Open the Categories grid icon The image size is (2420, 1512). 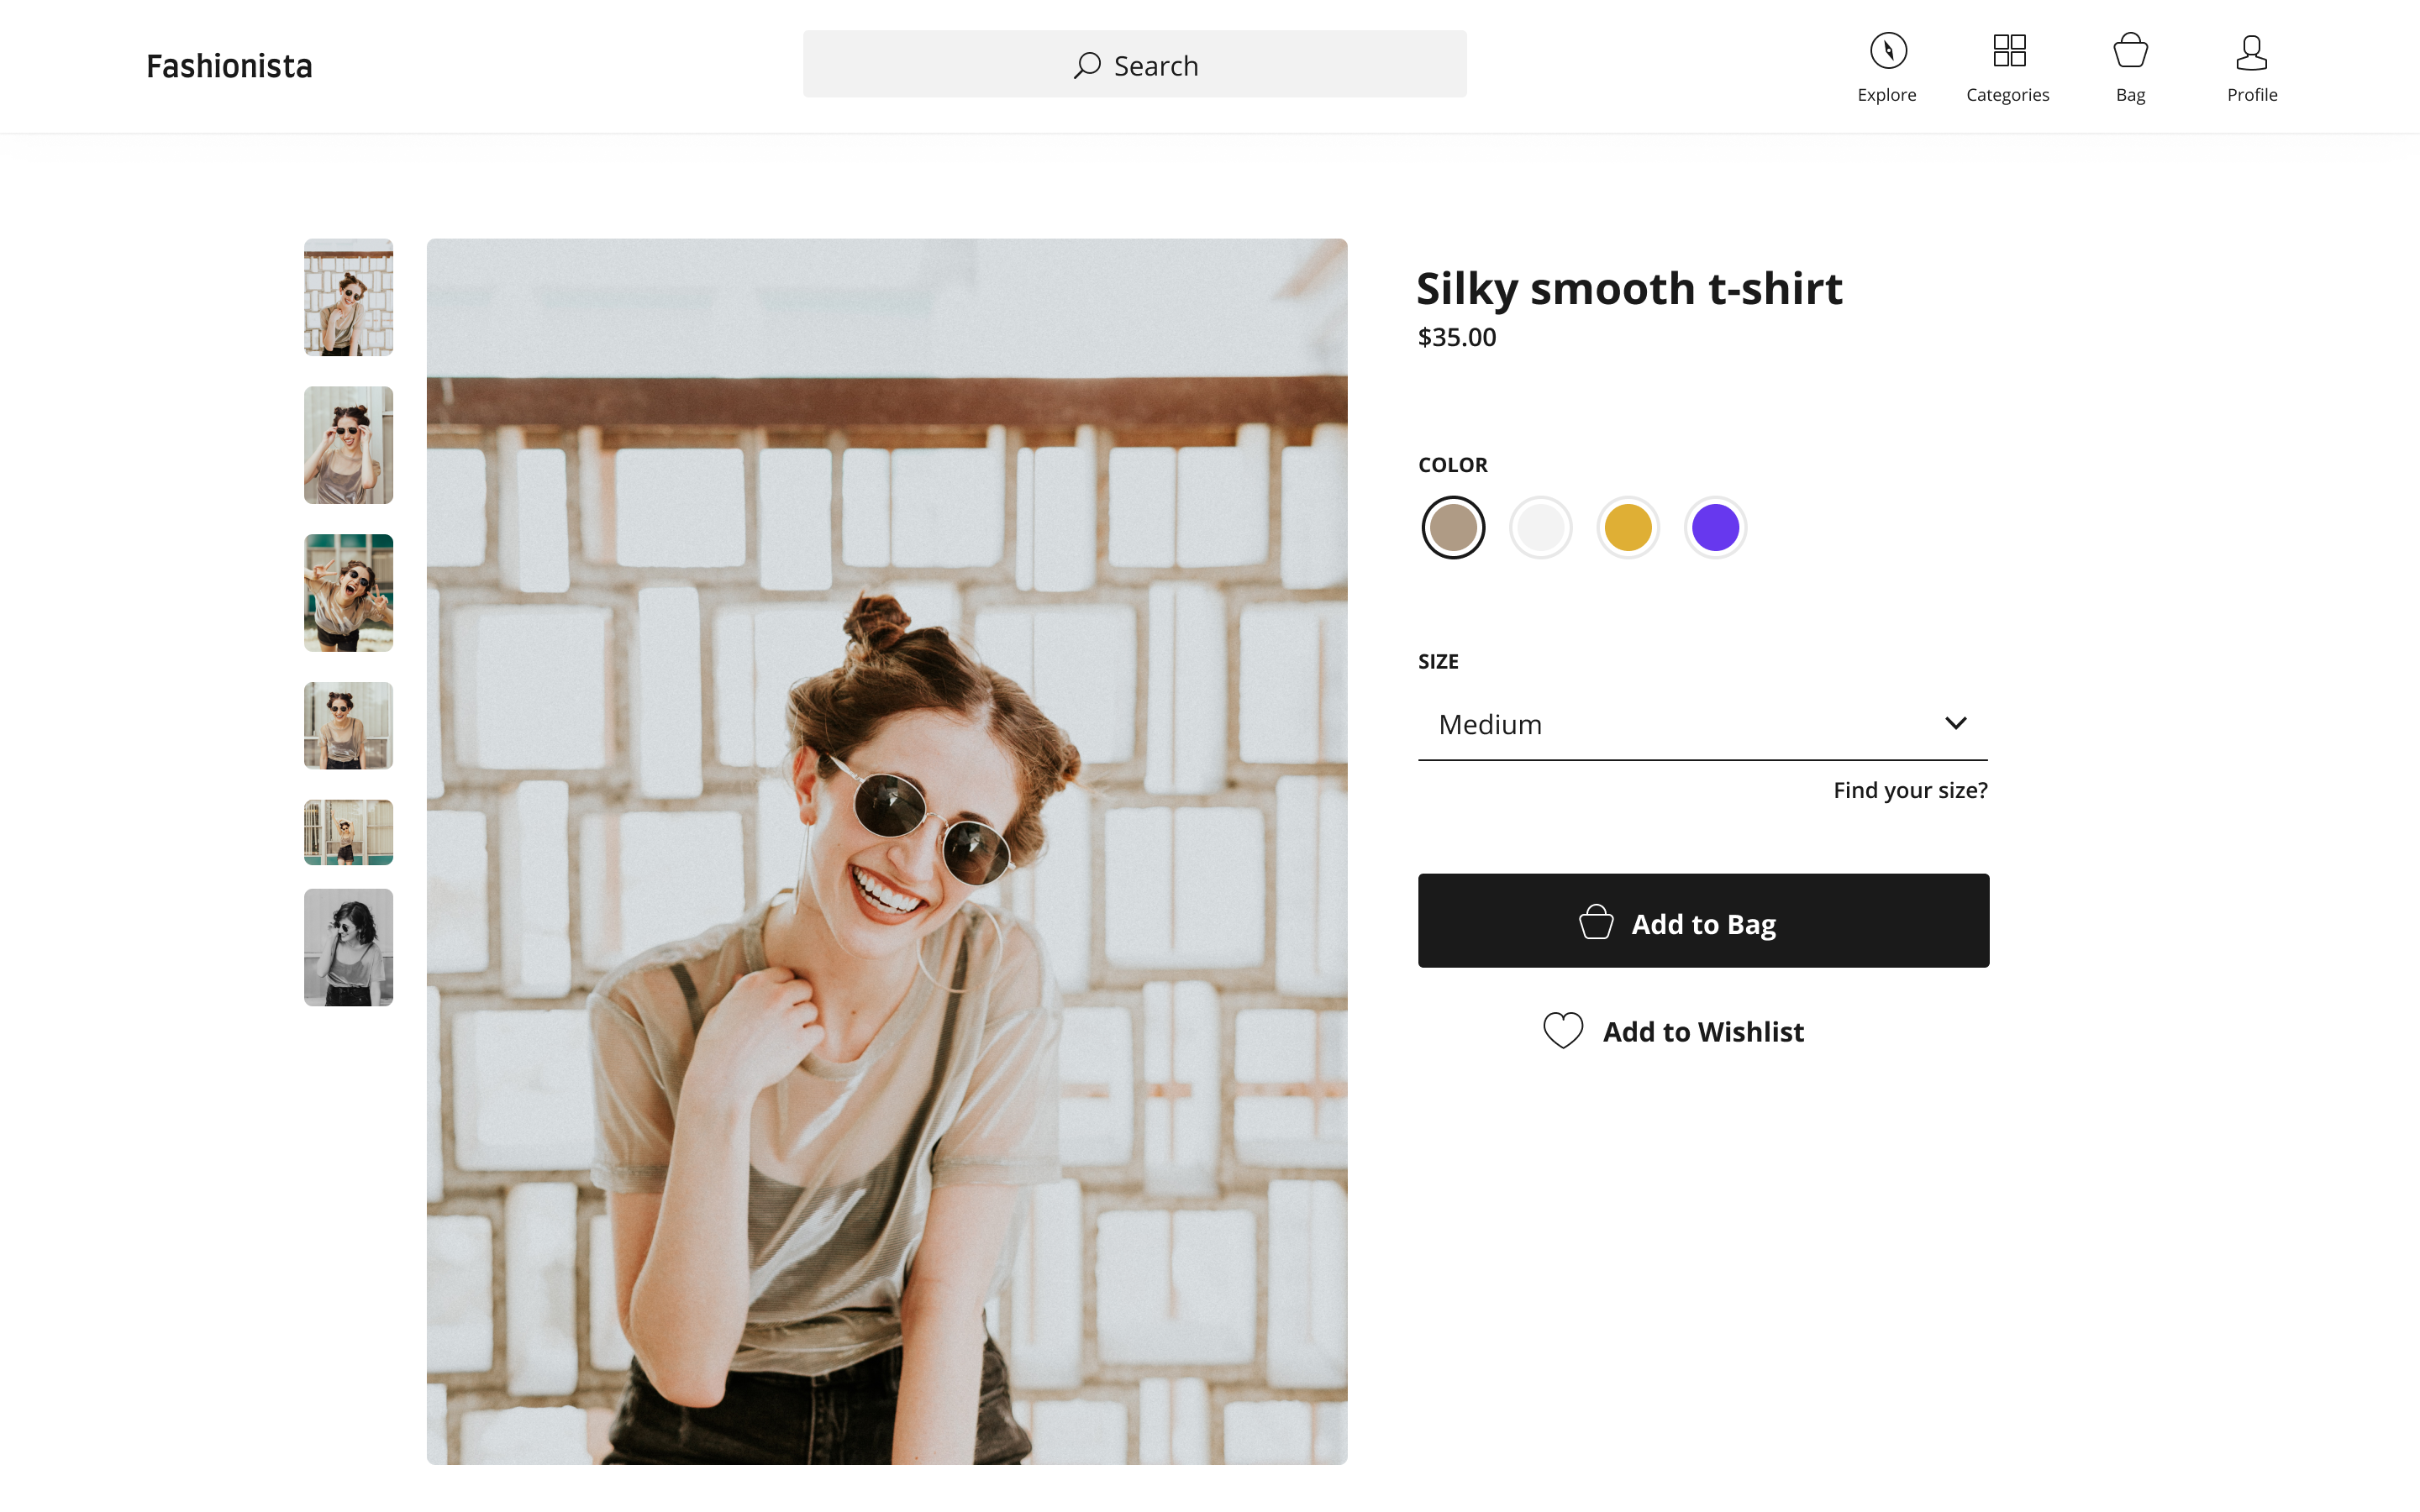pos(2008,51)
